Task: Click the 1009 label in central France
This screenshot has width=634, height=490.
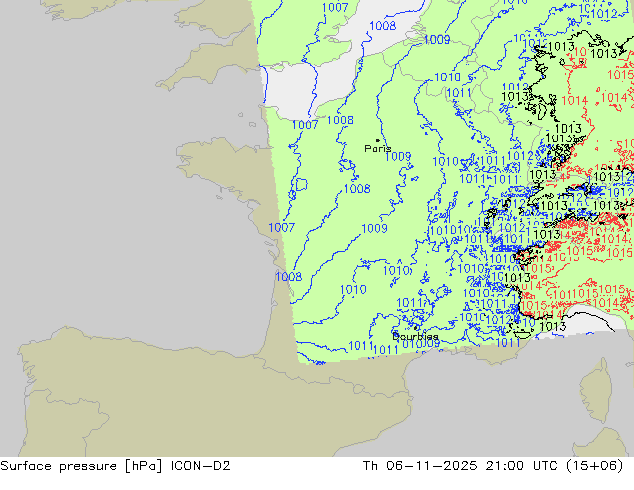Action: tap(374, 228)
